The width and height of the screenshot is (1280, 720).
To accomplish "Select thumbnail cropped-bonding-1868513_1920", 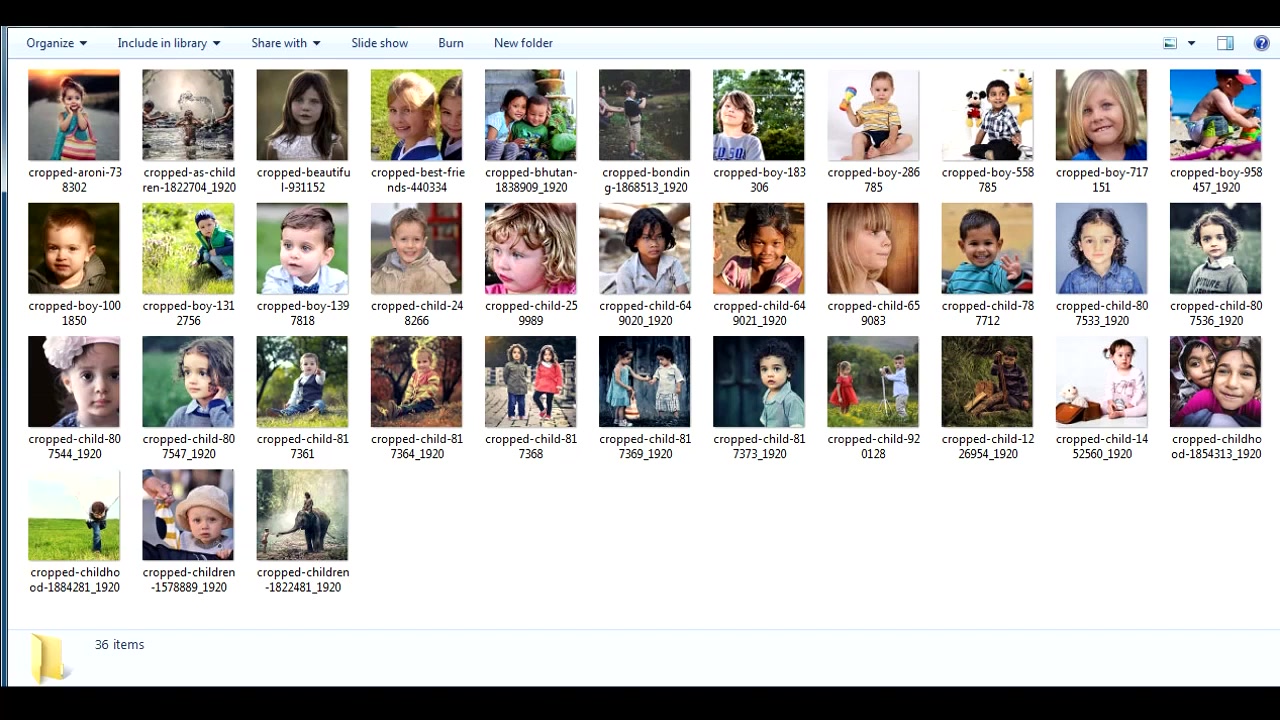I will tap(645, 114).
